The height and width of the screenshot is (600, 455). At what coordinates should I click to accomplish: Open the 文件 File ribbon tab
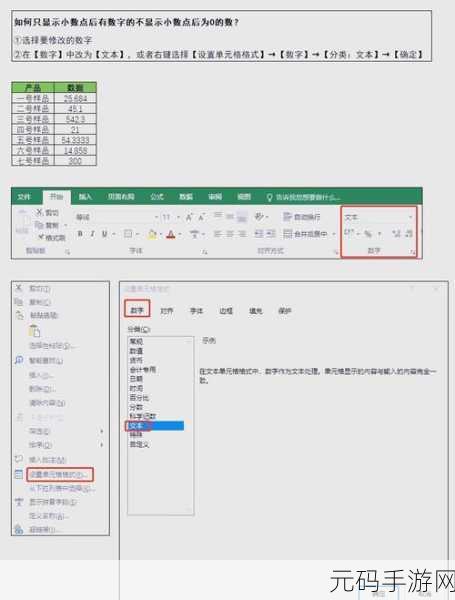[24, 197]
